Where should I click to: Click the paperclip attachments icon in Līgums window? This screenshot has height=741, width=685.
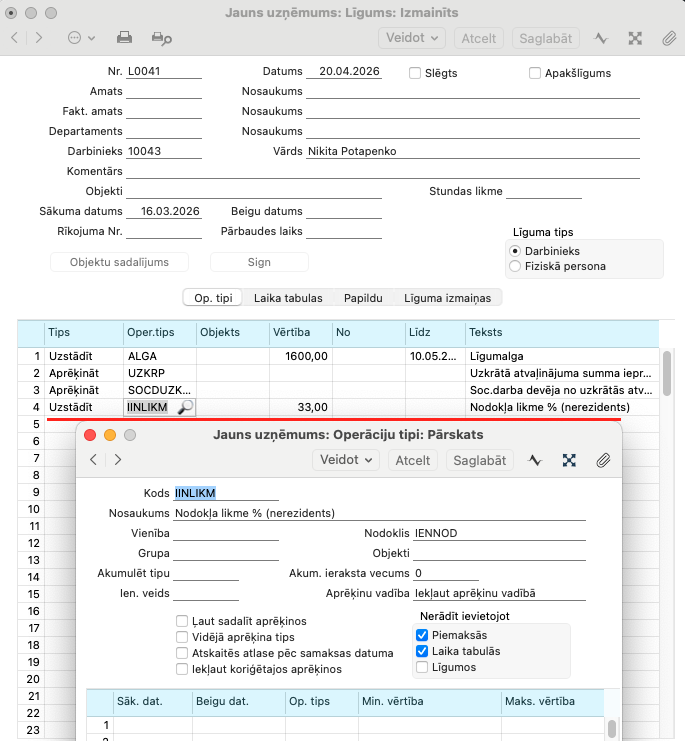pos(668,38)
